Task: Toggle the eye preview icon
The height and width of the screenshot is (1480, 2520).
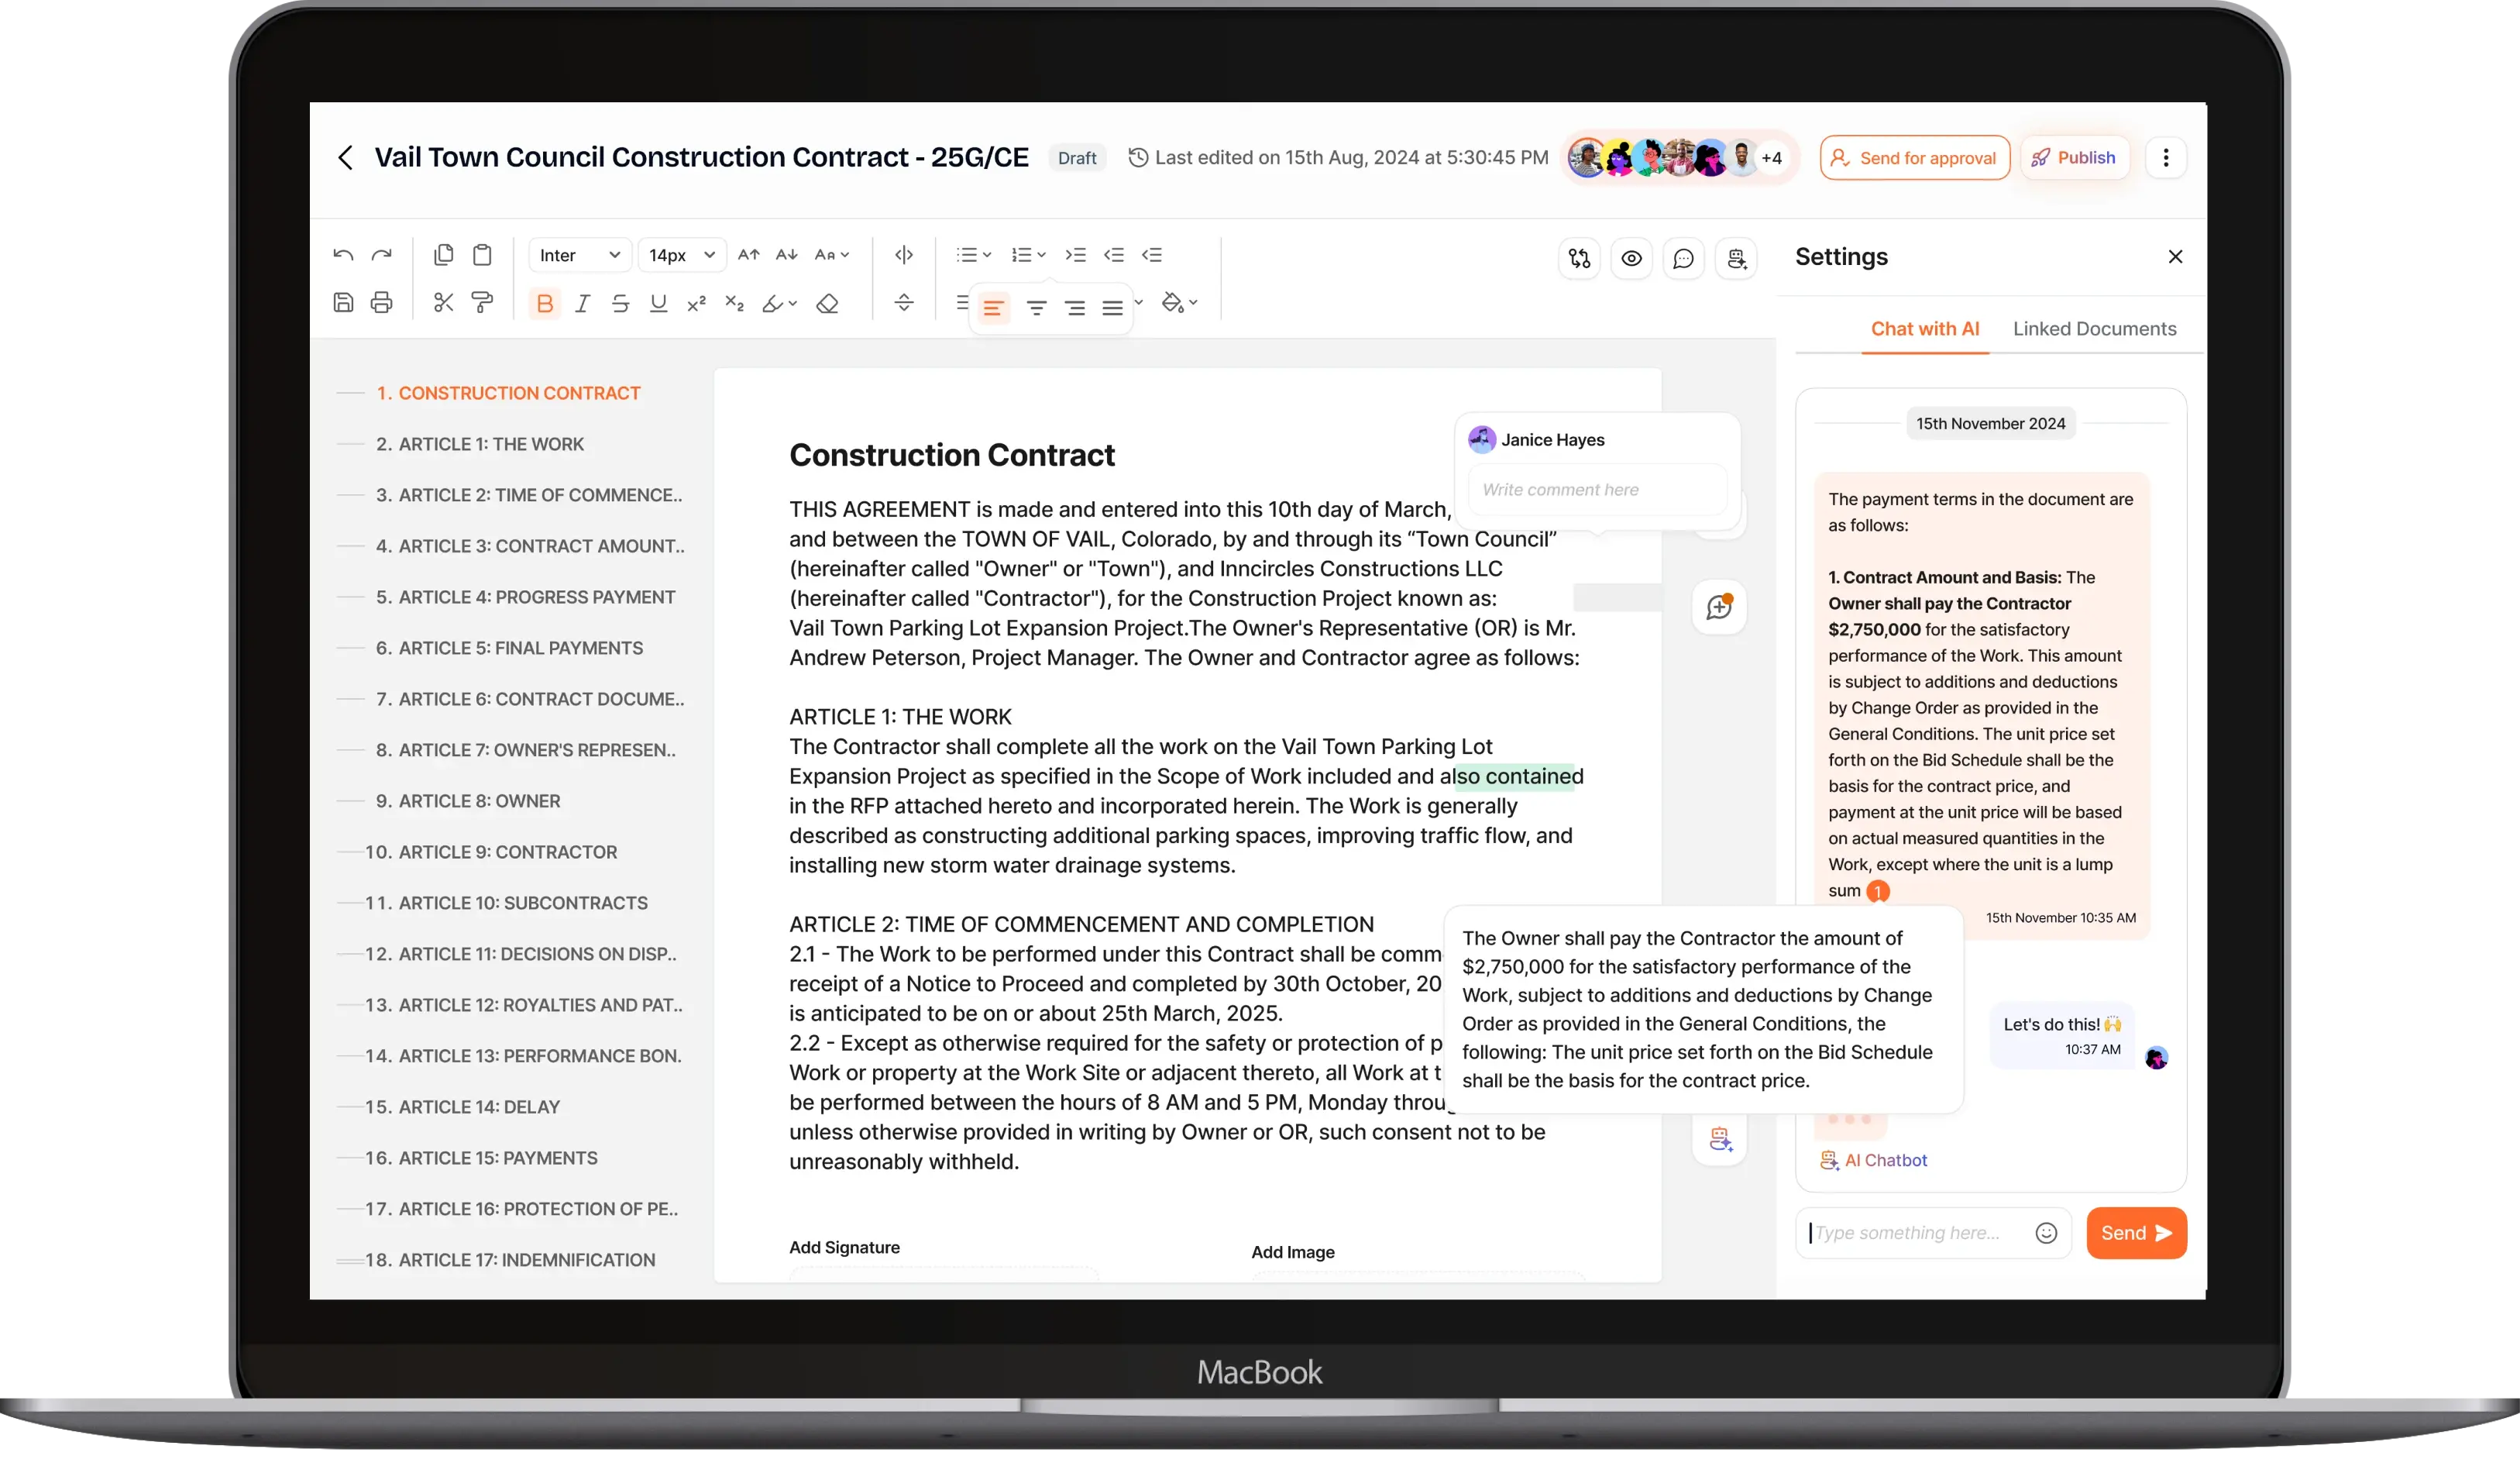Action: 1631,259
